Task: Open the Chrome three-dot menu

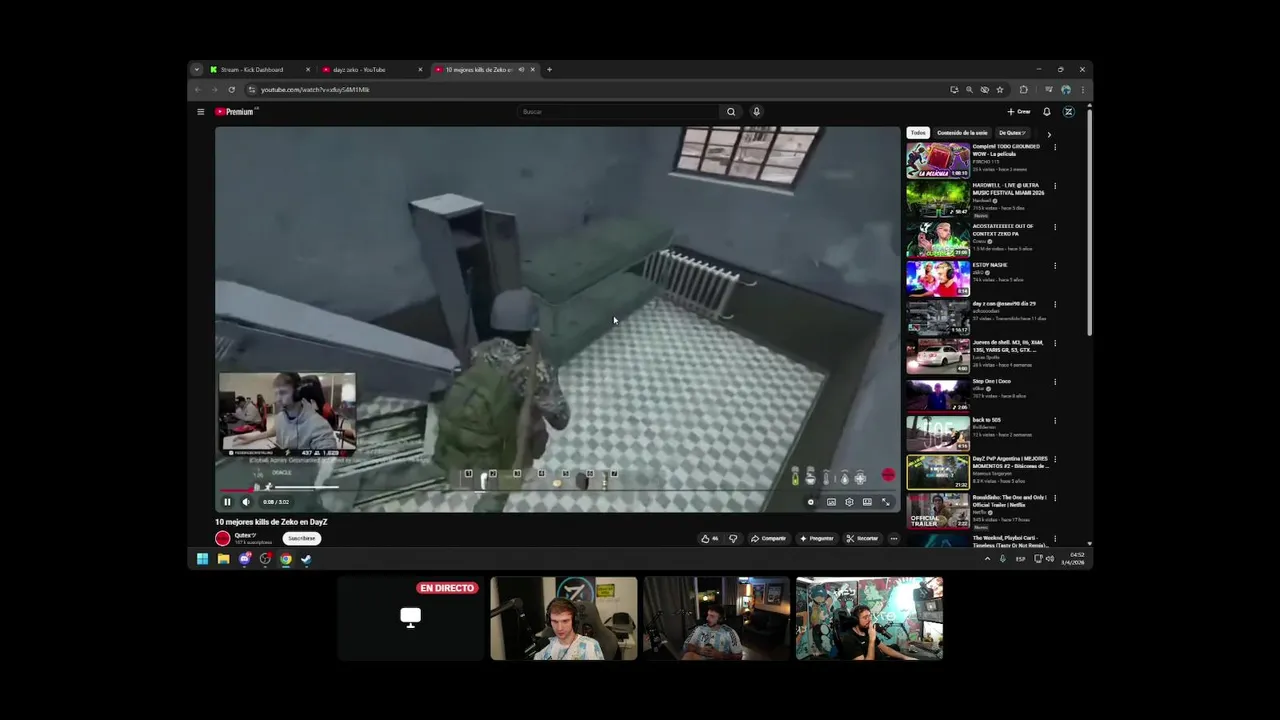Action: [x=1082, y=90]
